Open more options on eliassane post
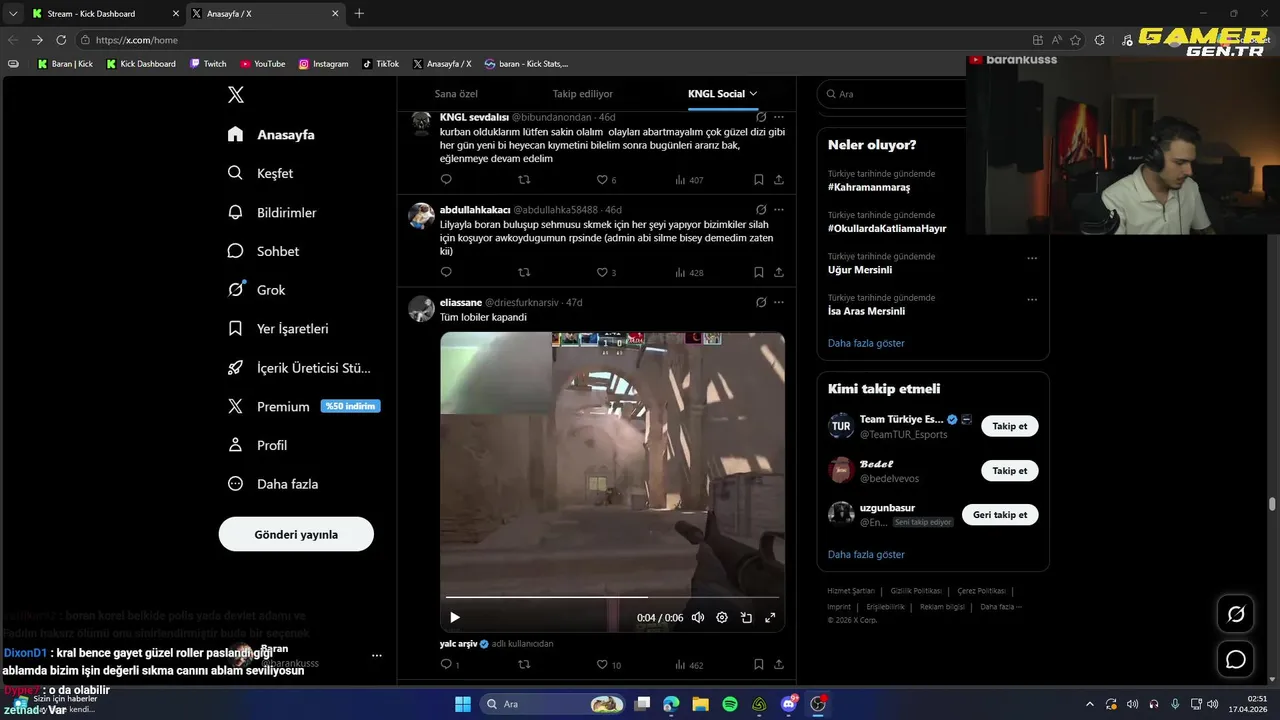The image size is (1280, 720). pyautogui.click(x=779, y=302)
